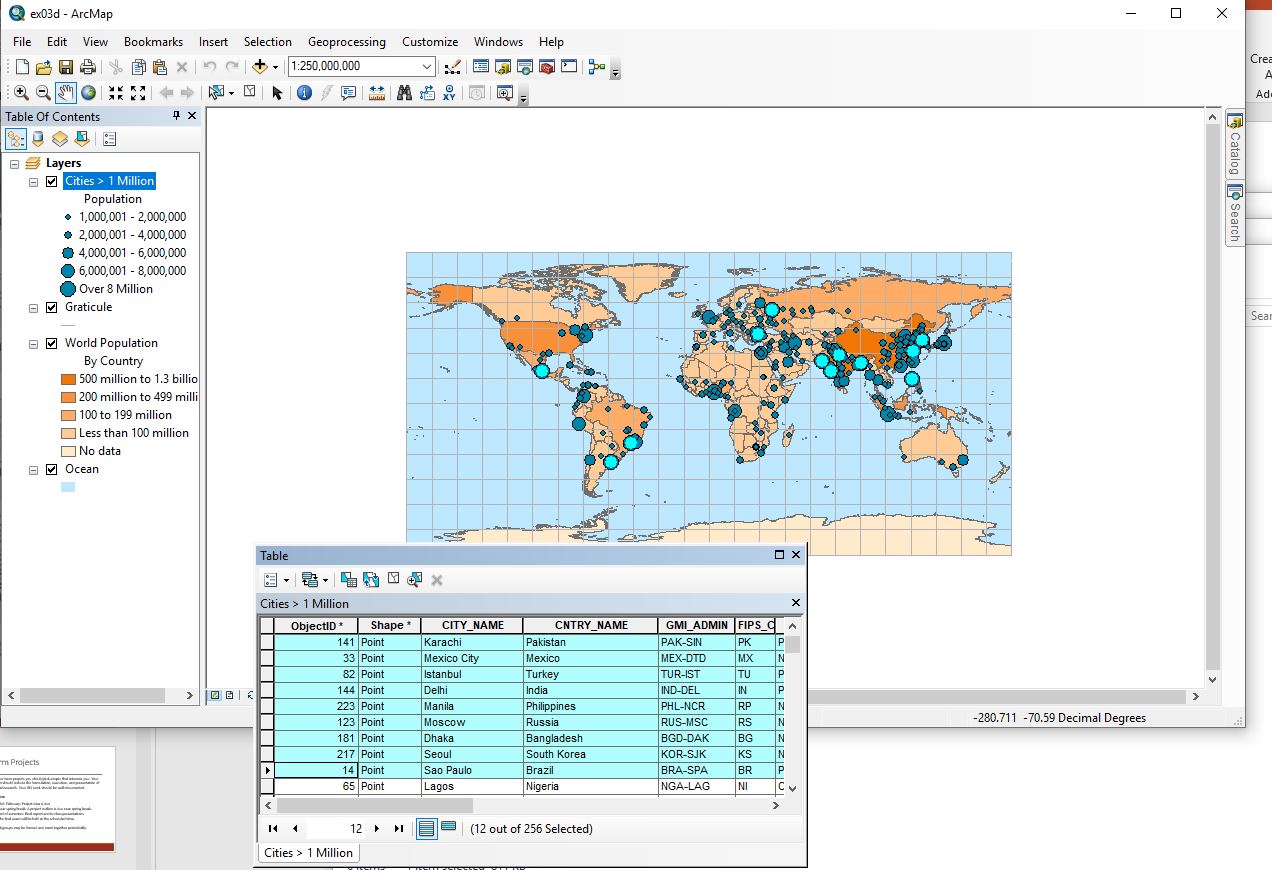Click the Open map document icon
Viewport: 1272px width, 870px height.
43,67
